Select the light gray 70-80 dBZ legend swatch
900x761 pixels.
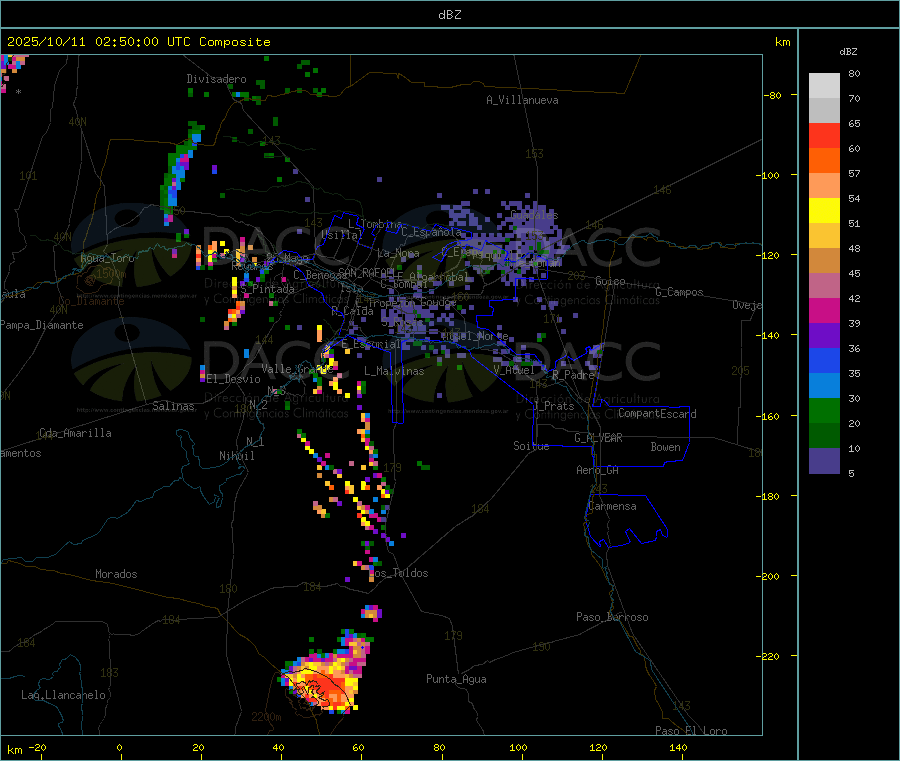(x=824, y=86)
